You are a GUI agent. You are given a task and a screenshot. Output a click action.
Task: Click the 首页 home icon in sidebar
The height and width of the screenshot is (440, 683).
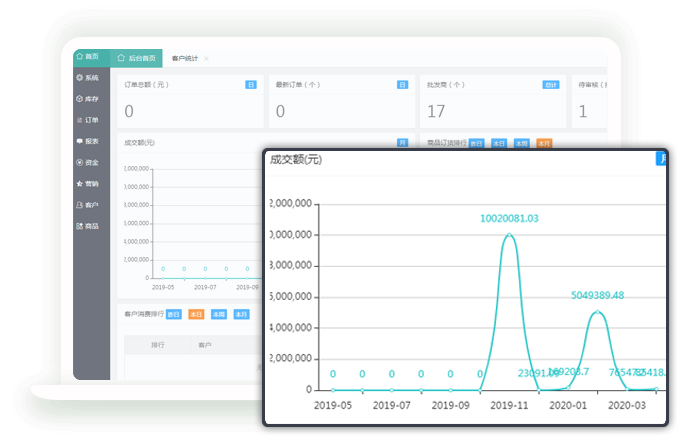pyautogui.click(x=88, y=56)
